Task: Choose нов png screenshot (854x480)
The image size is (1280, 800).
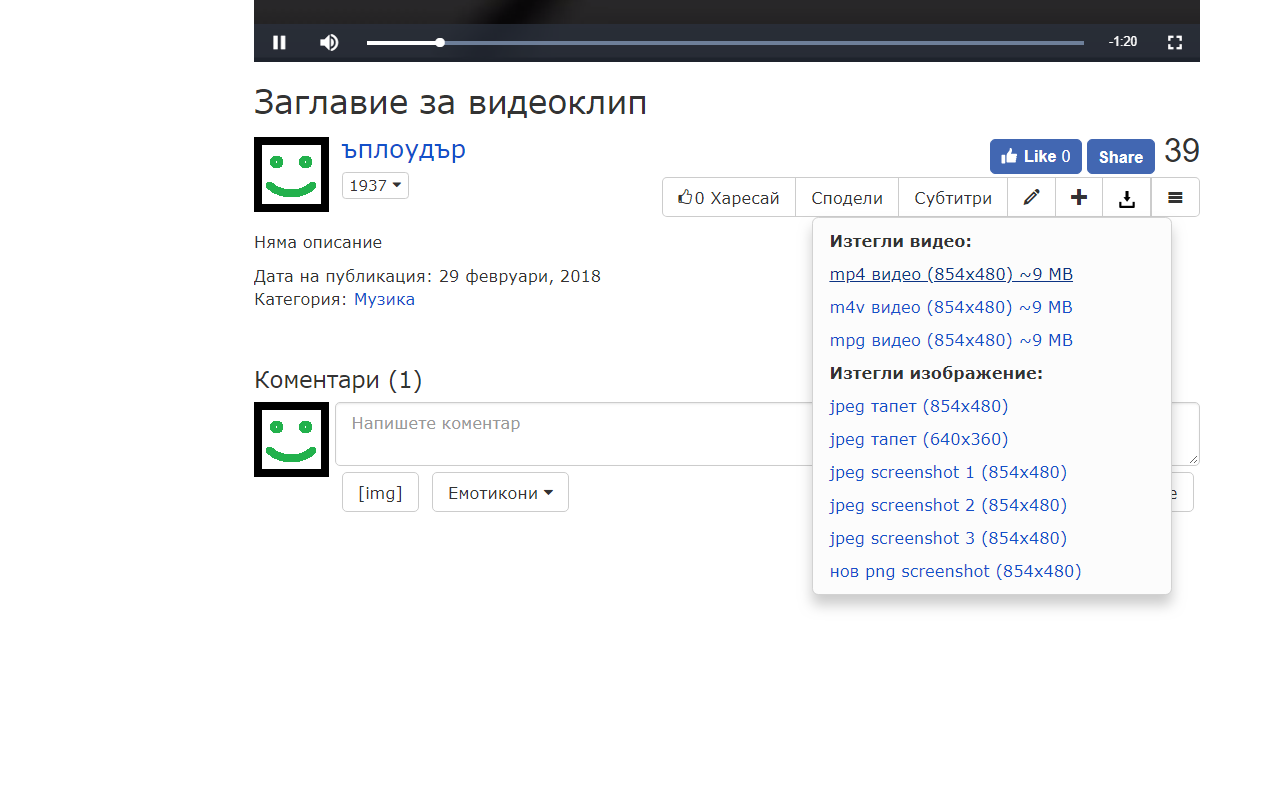Action: (x=955, y=571)
